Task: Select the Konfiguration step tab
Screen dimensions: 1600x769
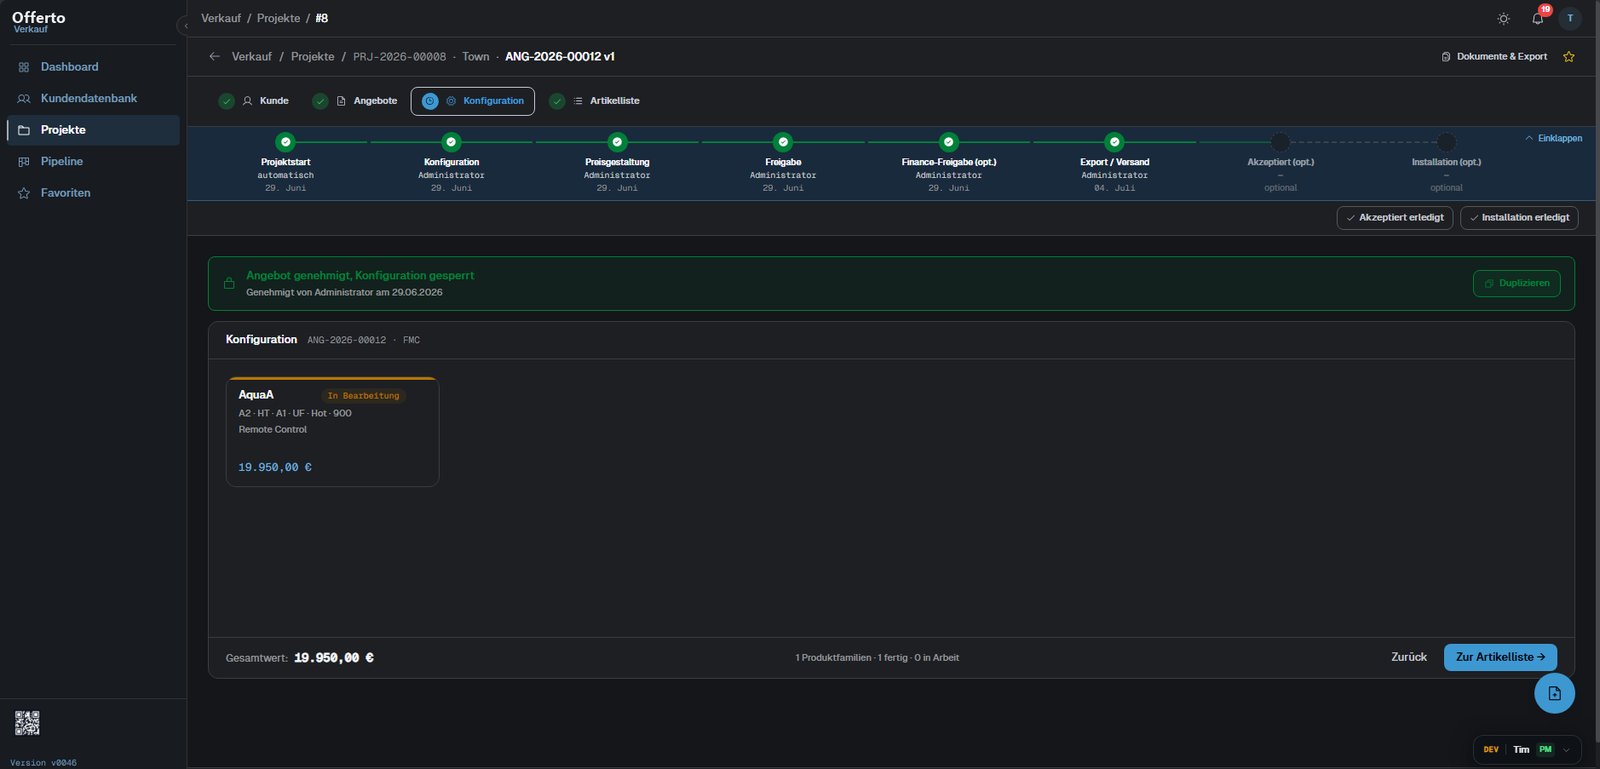Action: tap(472, 101)
